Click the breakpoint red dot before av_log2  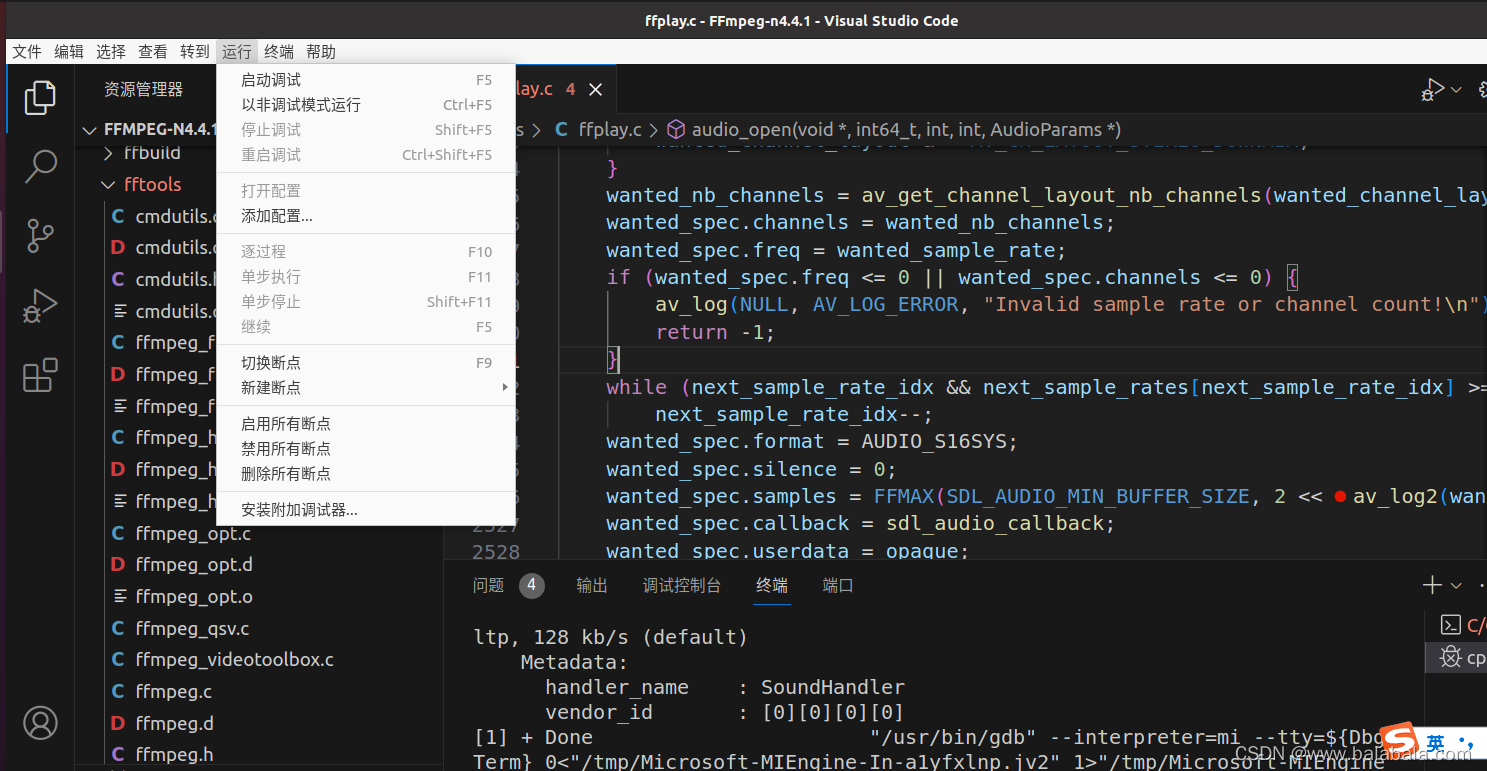click(1340, 496)
